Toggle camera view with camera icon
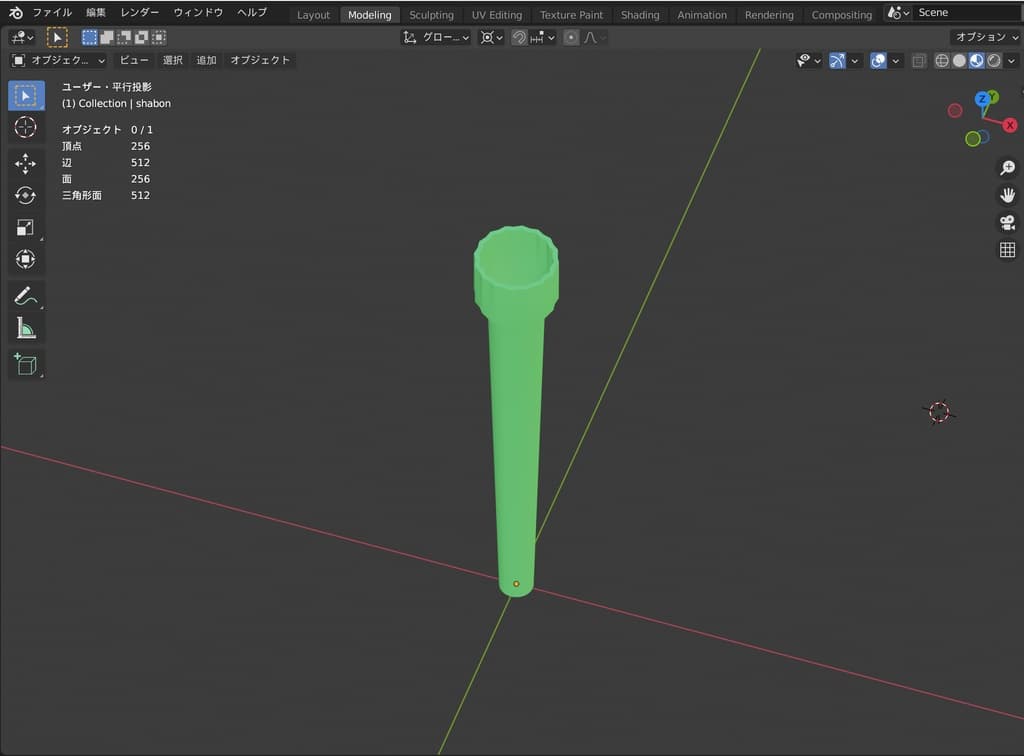1024x756 pixels. (x=1007, y=222)
